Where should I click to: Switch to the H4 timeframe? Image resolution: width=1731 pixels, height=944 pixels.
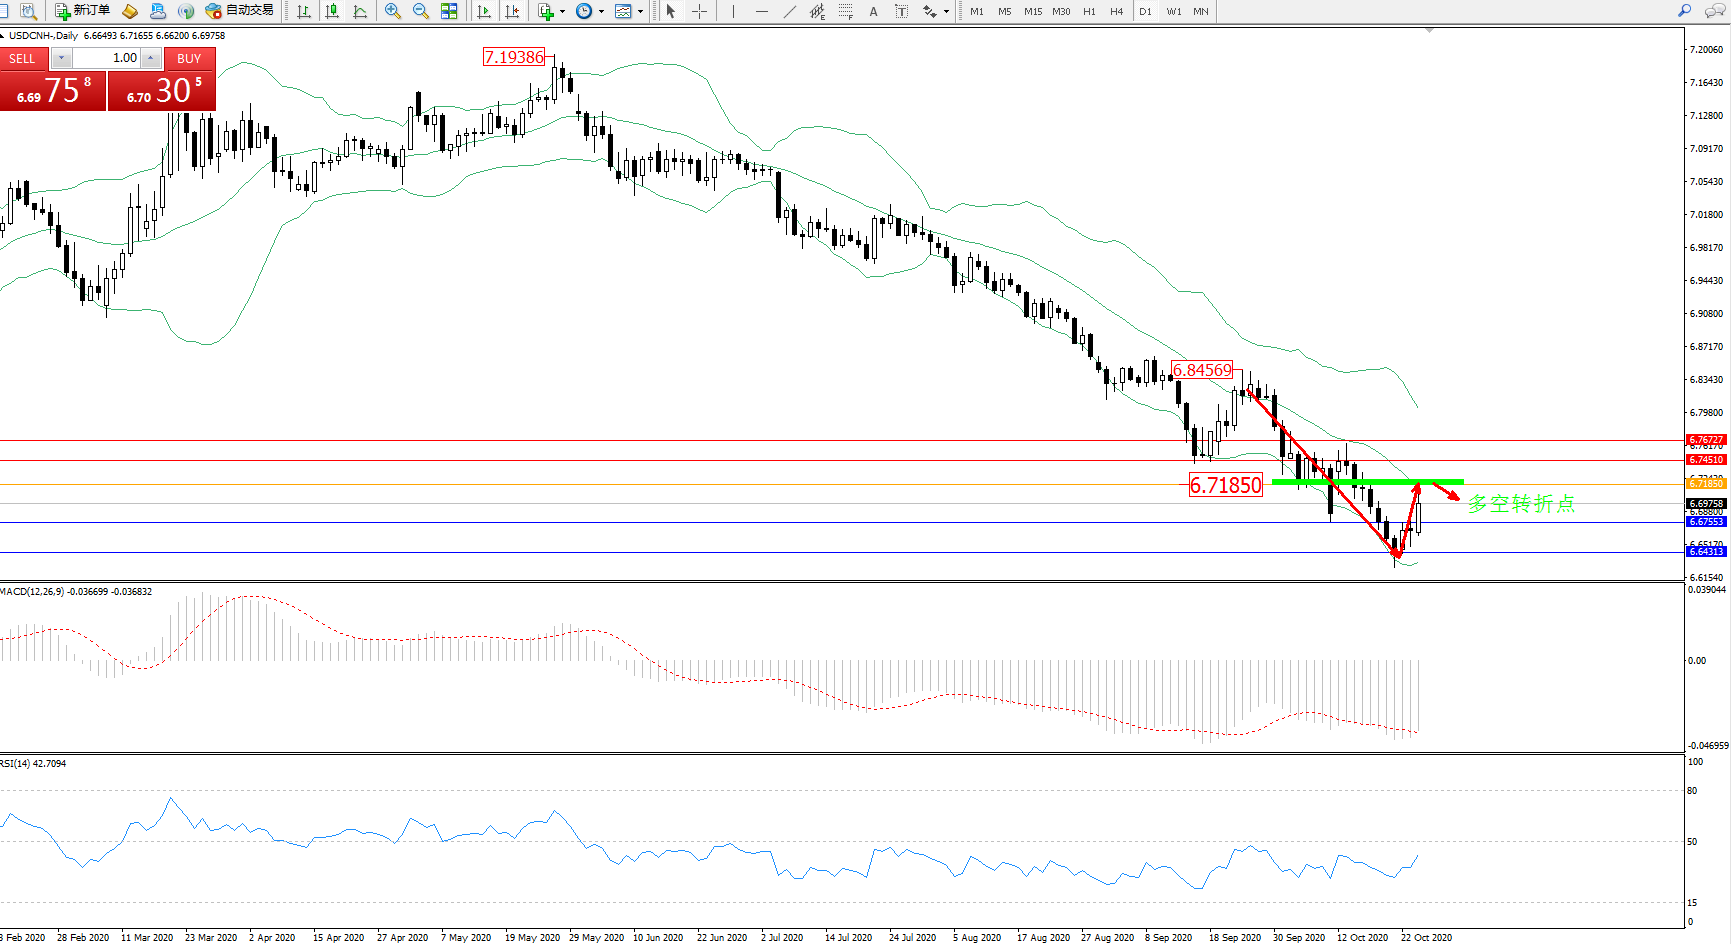tap(1116, 12)
